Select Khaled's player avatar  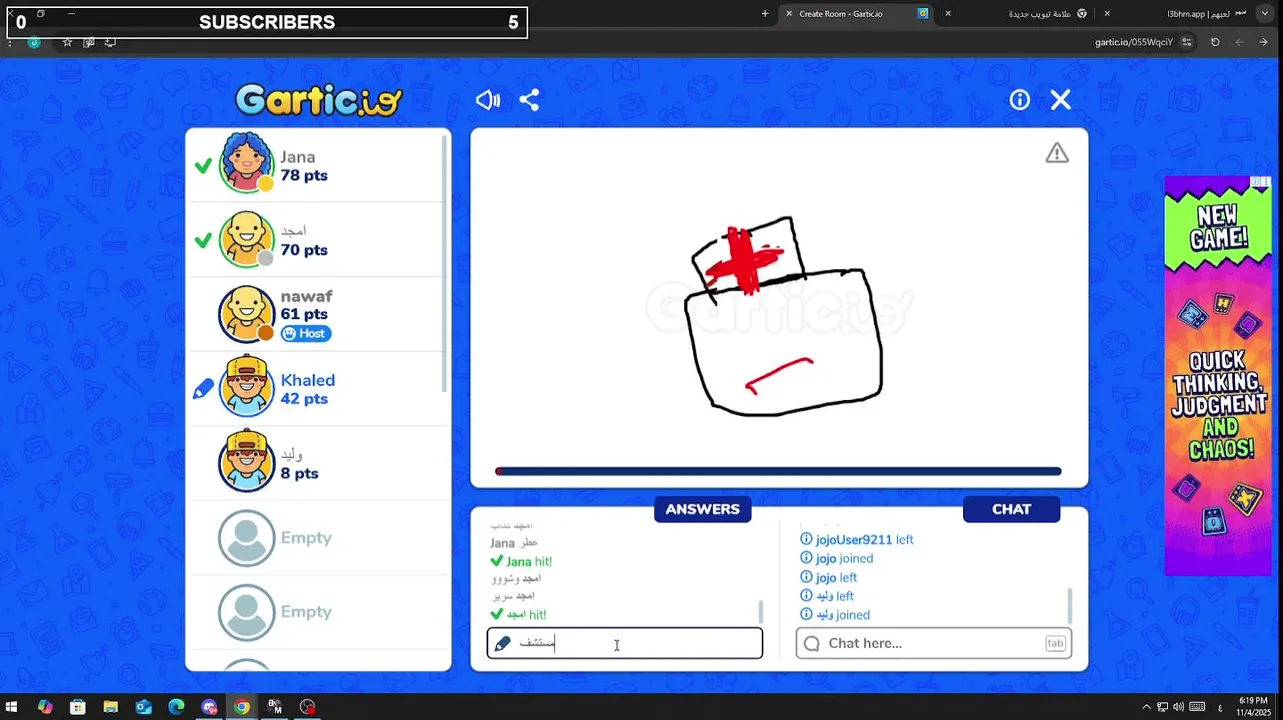(x=246, y=388)
